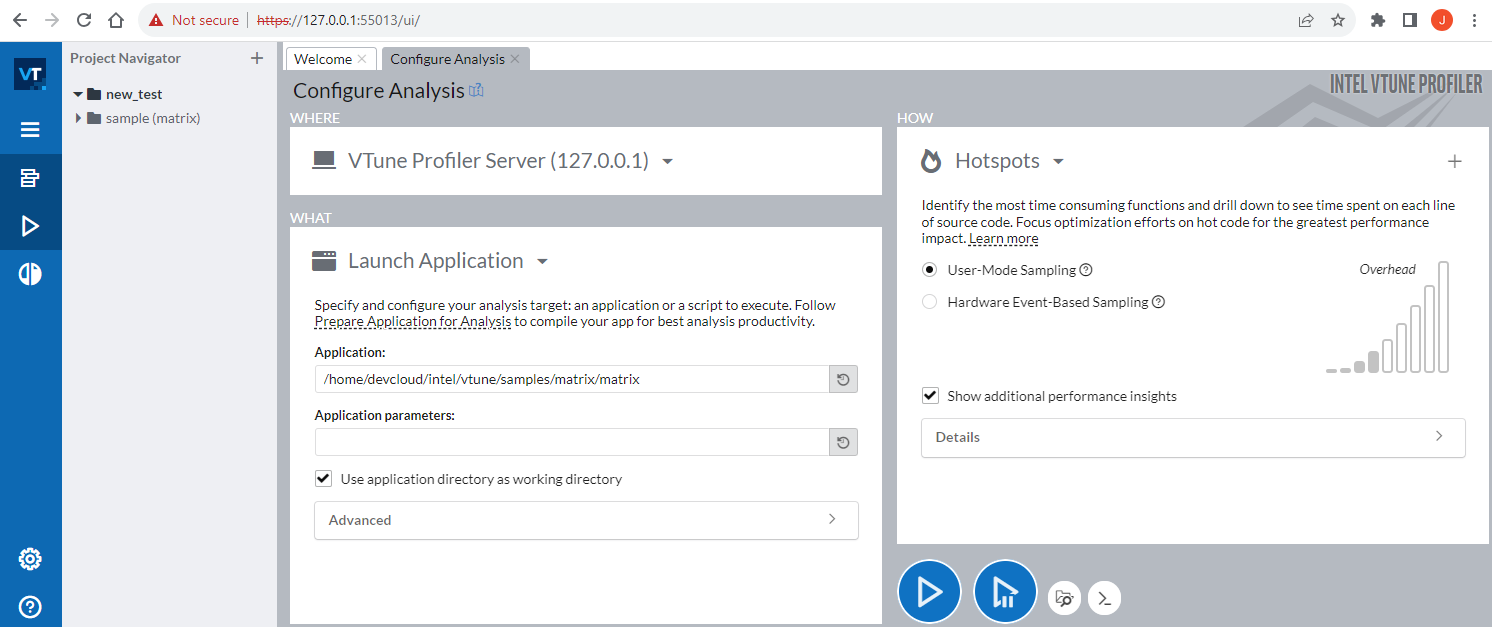The height and width of the screenshot is (627, 1492).
Task: Click the search binaries folder icon
Action: pos(1064,598)
